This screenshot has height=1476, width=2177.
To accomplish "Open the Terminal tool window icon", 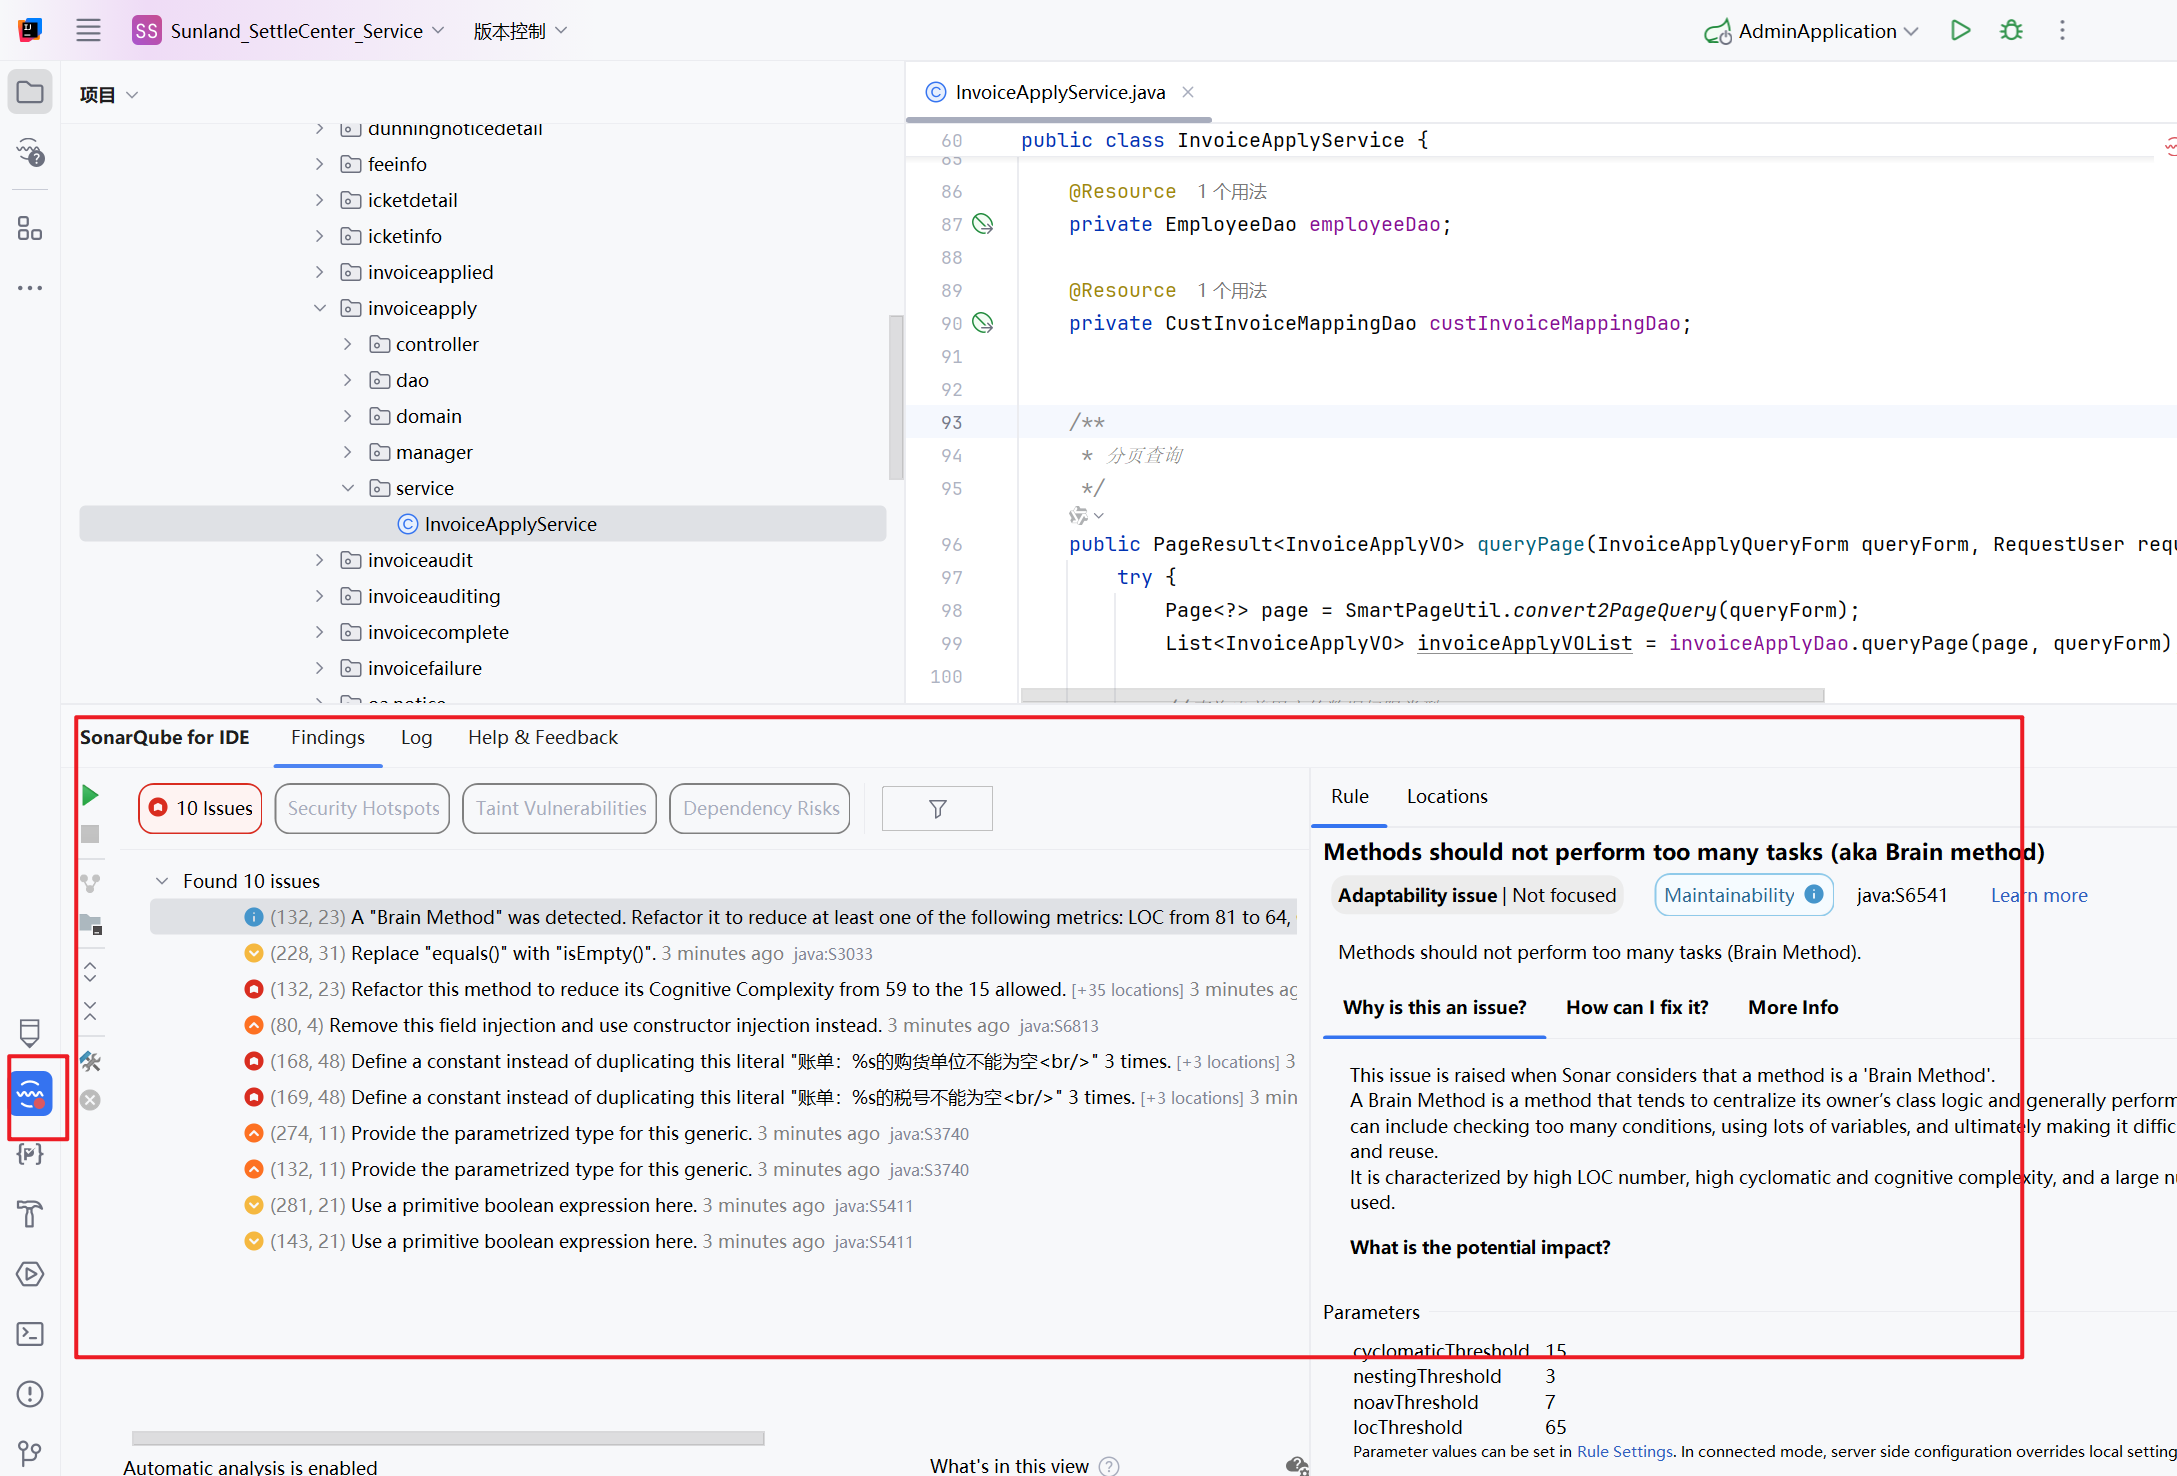I will click(30, 1334).
